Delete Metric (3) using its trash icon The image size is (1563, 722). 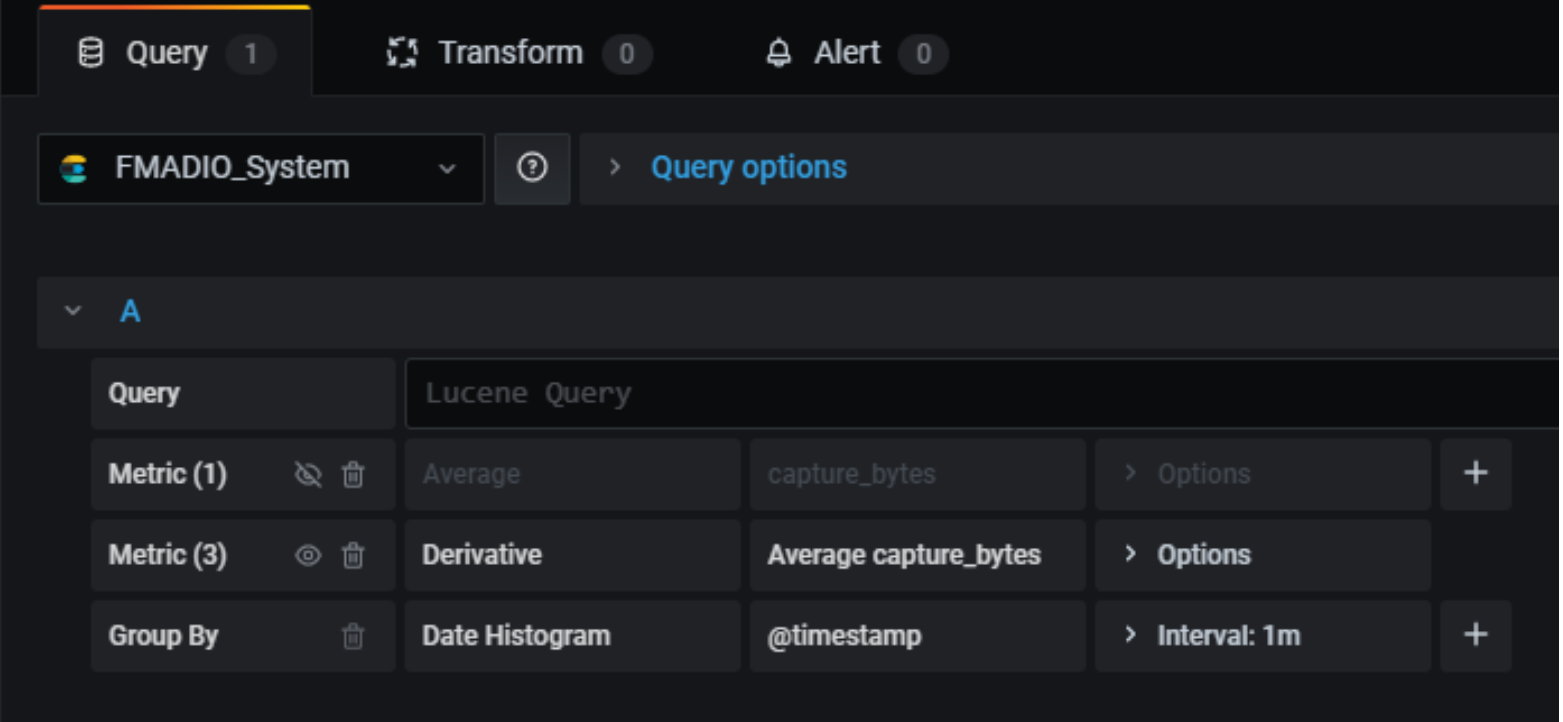click(353, 555)
